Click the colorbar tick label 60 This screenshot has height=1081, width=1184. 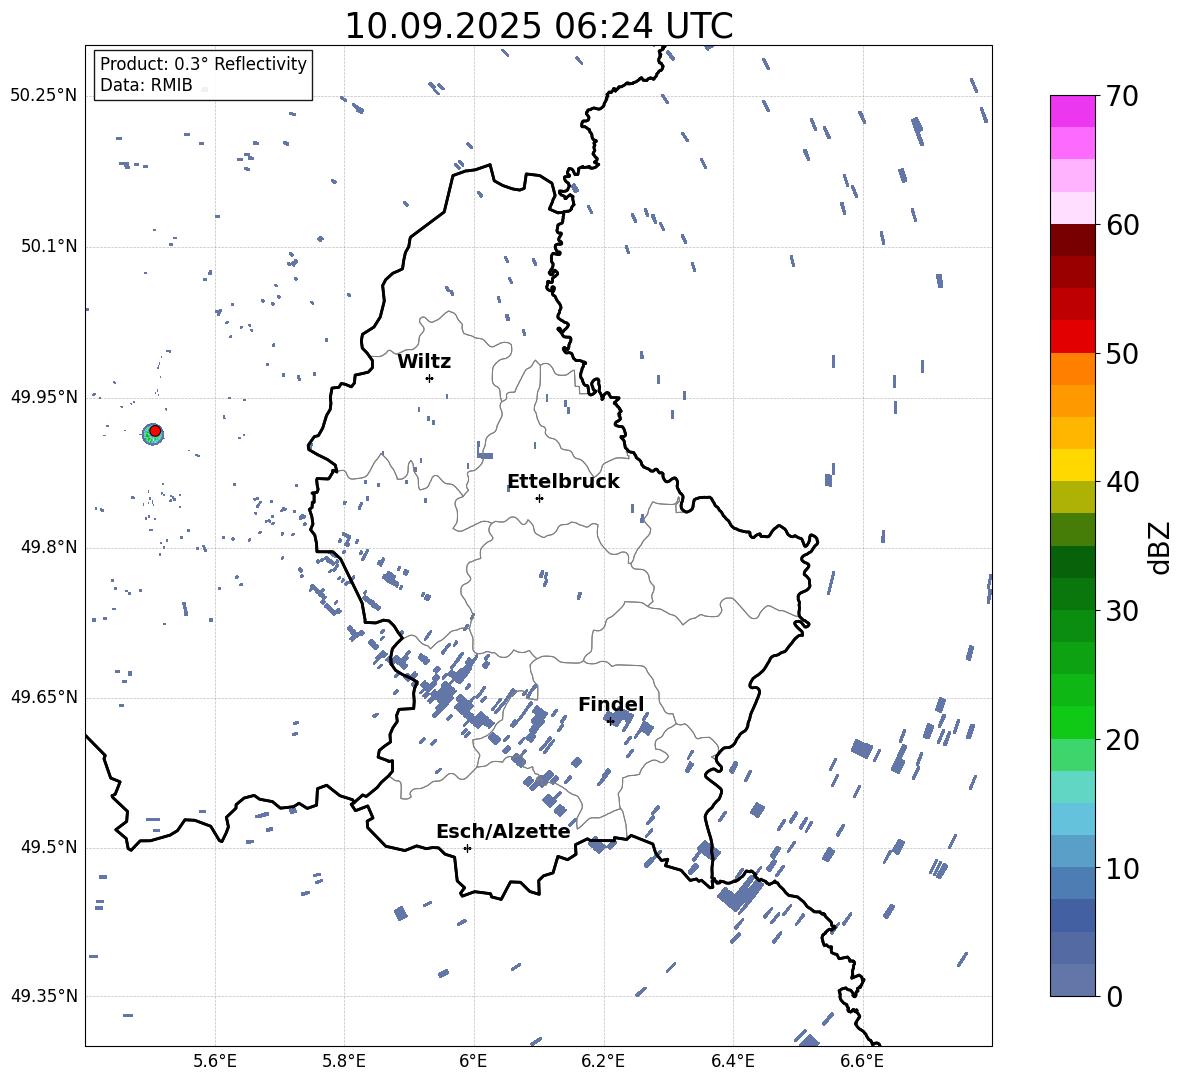[x=1122, y=225]
